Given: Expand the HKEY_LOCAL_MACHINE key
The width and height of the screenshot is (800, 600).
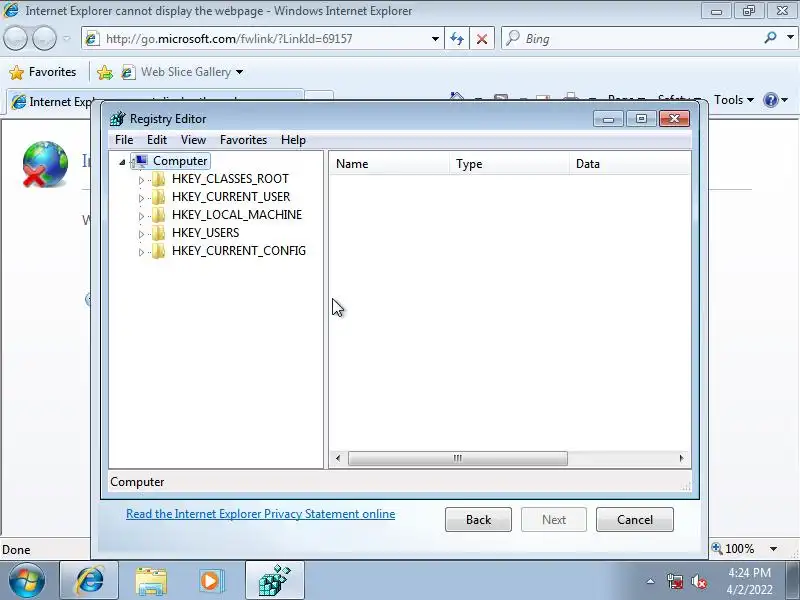Looking at the screenshot, I should 141,216.
